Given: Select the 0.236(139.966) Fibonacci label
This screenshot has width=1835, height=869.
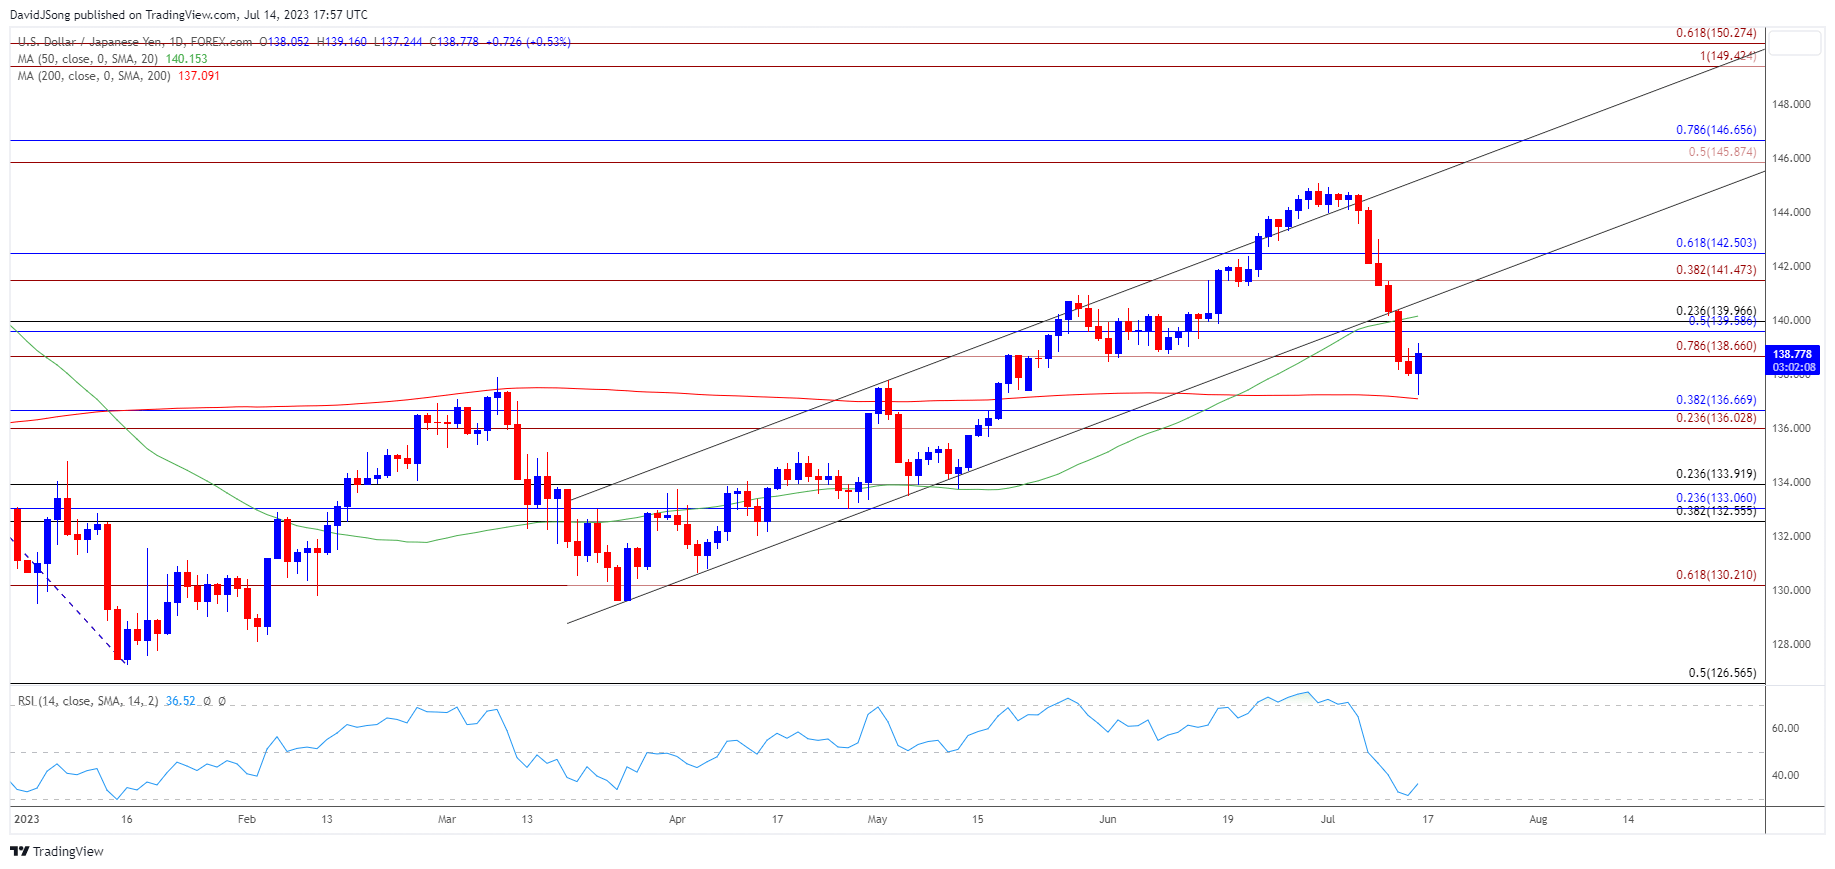Looking at the screenshot, I should tap(1716, 311).
